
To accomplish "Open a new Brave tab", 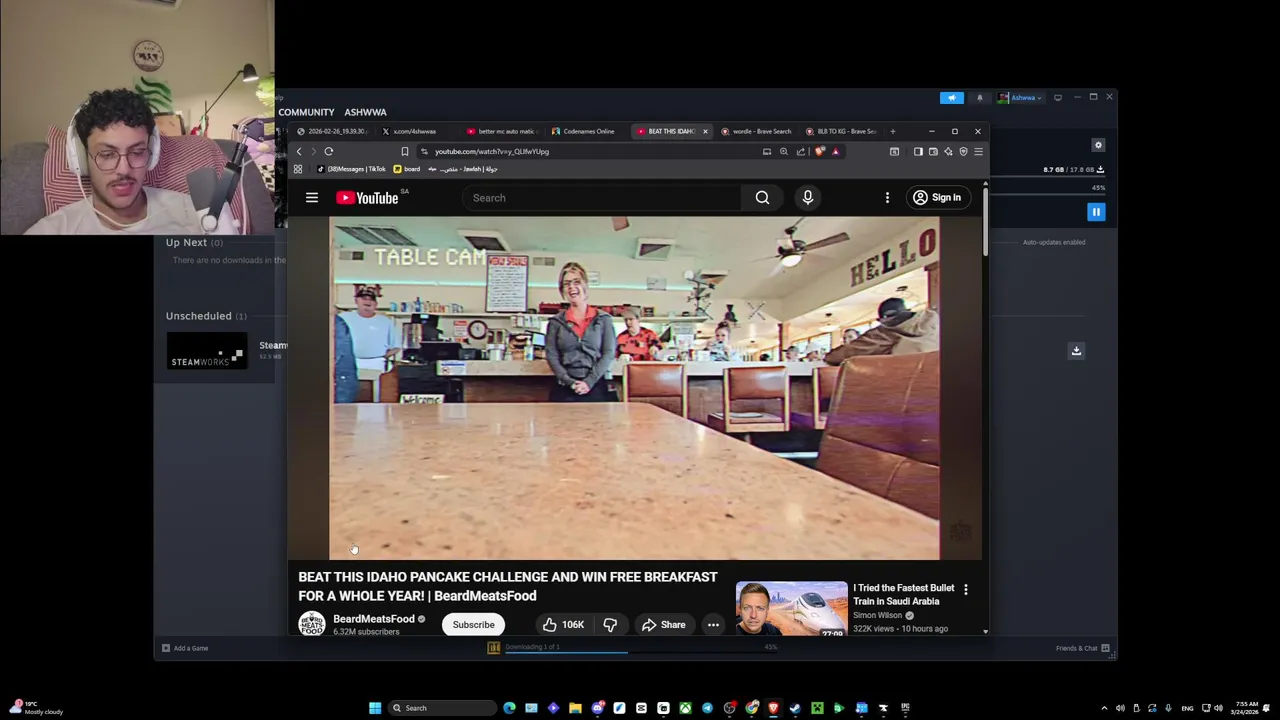I will [893, 131].
